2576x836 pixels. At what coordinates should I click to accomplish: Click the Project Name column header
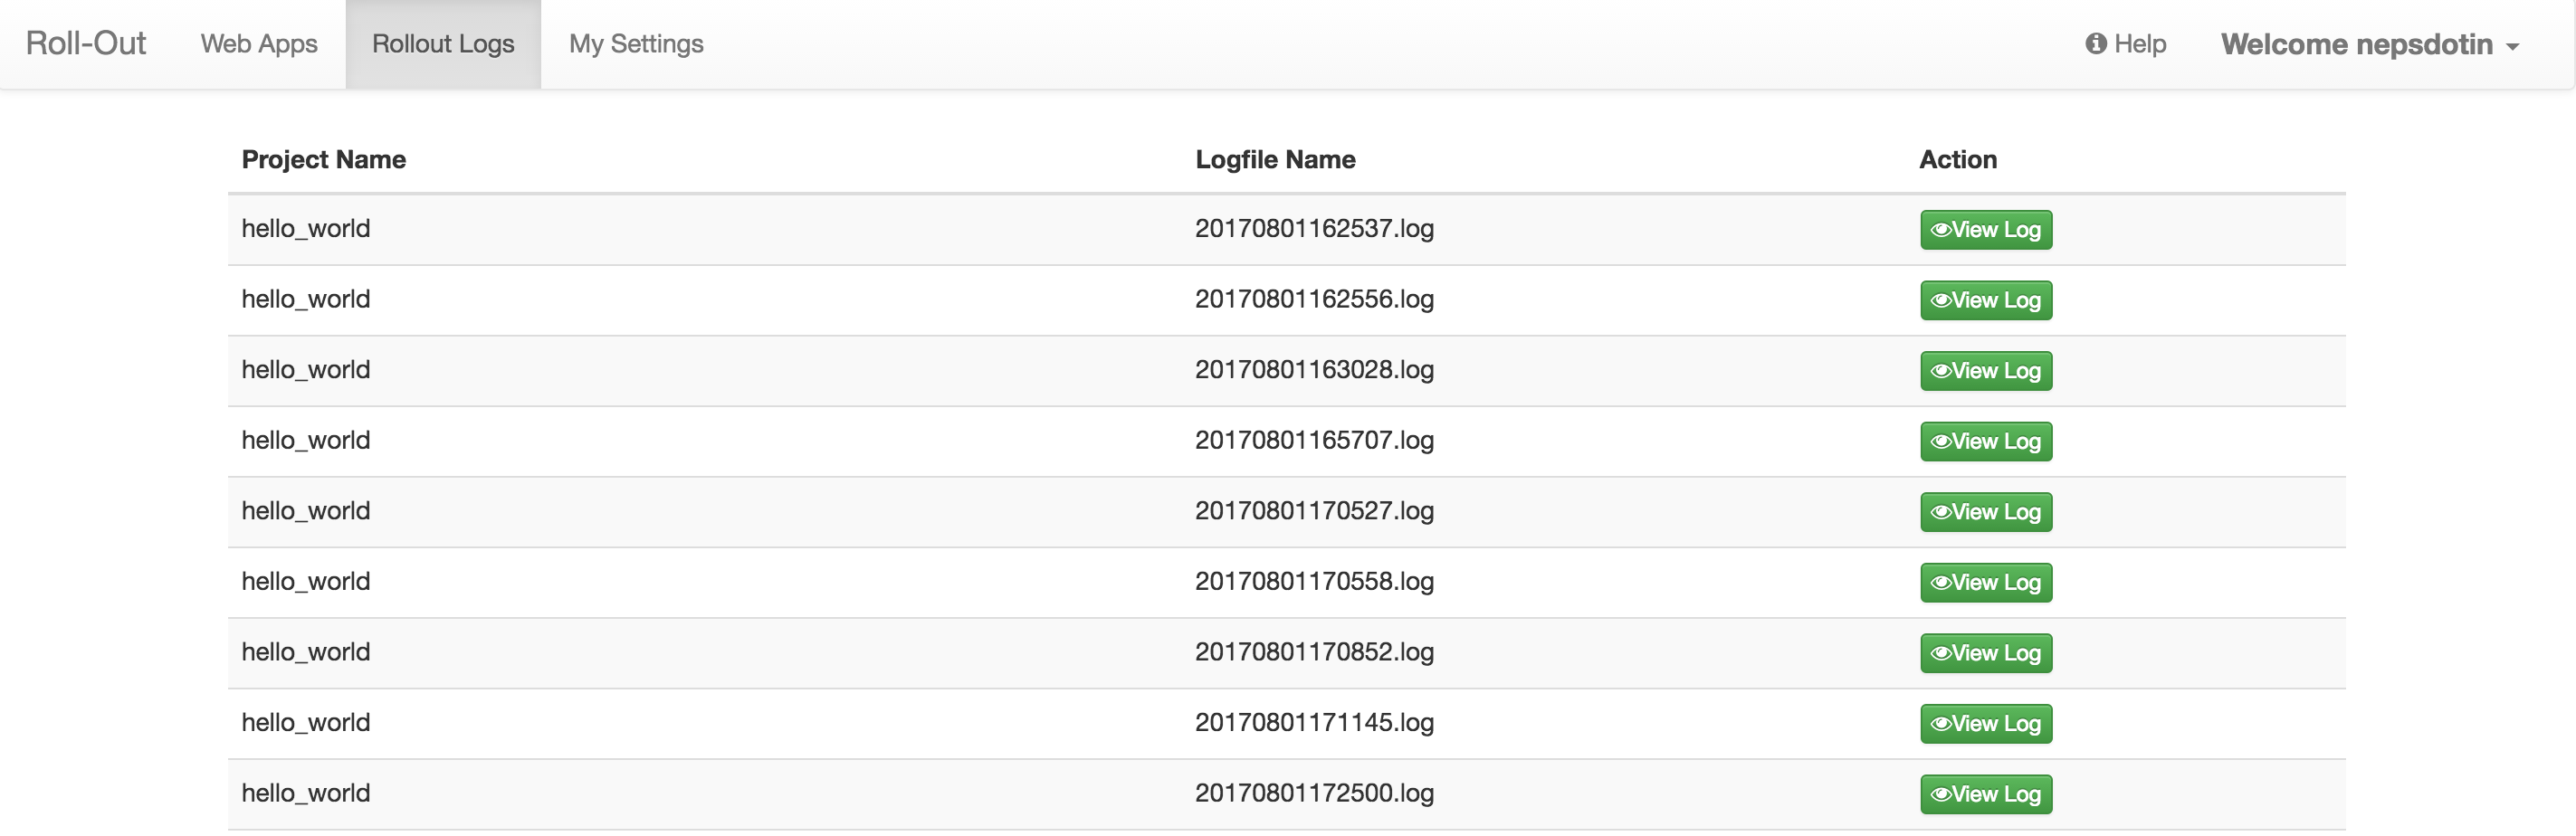pos(324,160)
